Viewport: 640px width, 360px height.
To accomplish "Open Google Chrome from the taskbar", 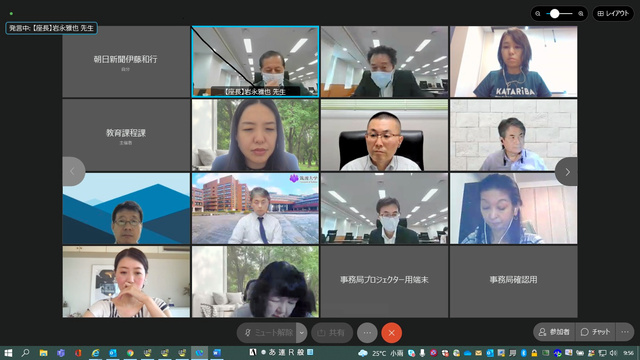I will 130,353.
